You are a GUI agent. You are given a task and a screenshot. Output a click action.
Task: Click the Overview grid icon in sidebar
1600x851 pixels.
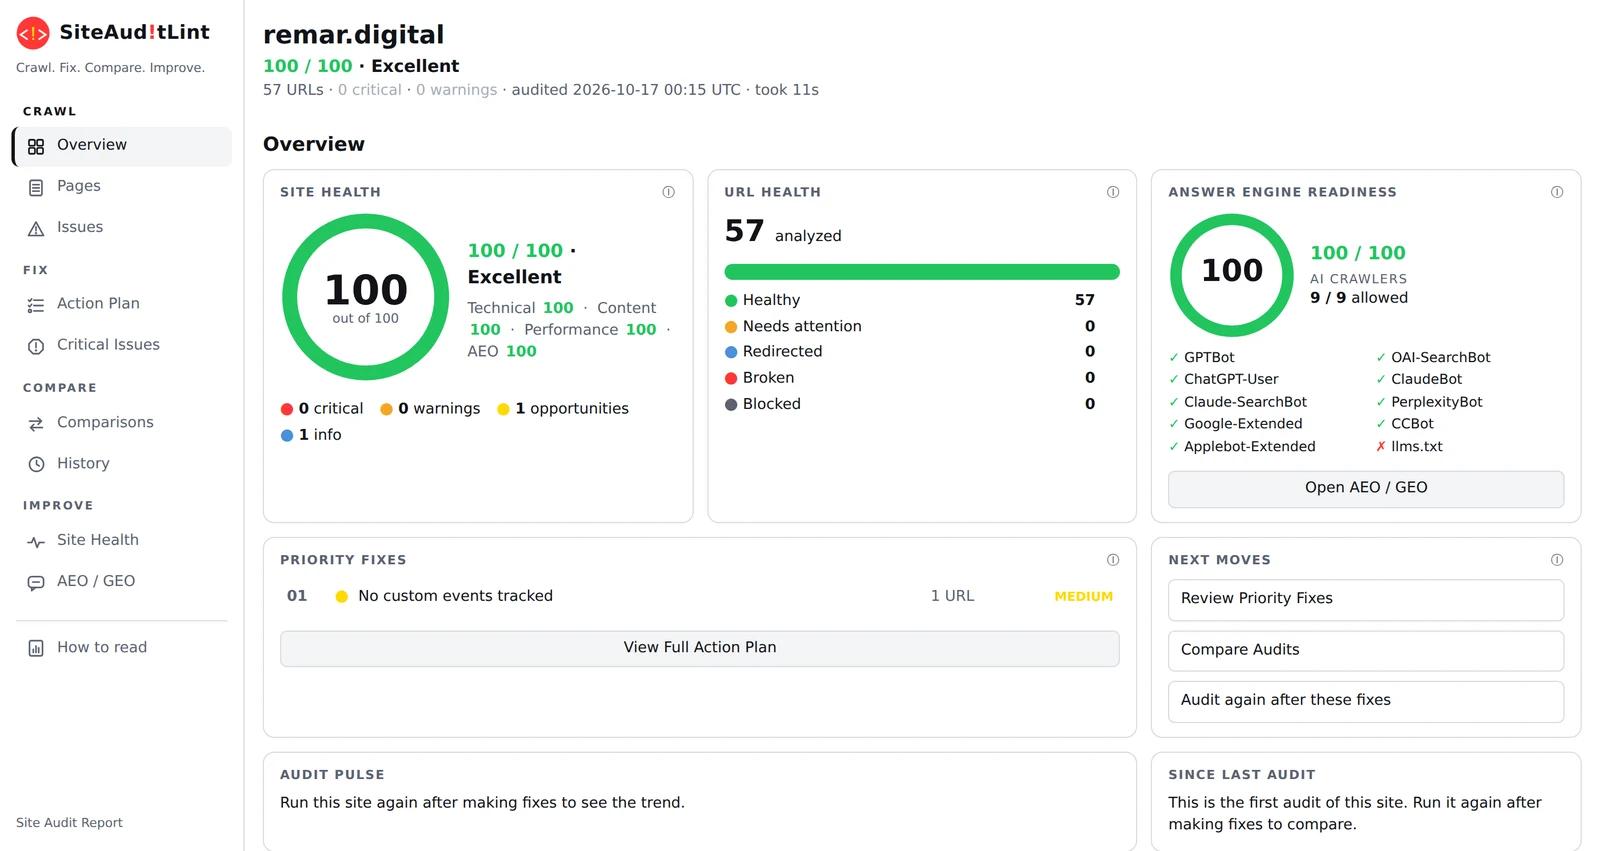(36, 147)
